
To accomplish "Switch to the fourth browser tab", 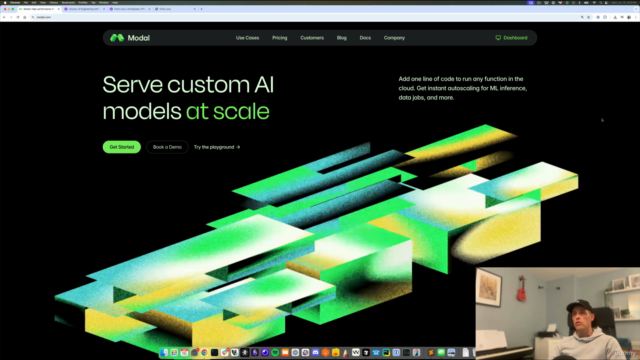I will coord(175,9).
